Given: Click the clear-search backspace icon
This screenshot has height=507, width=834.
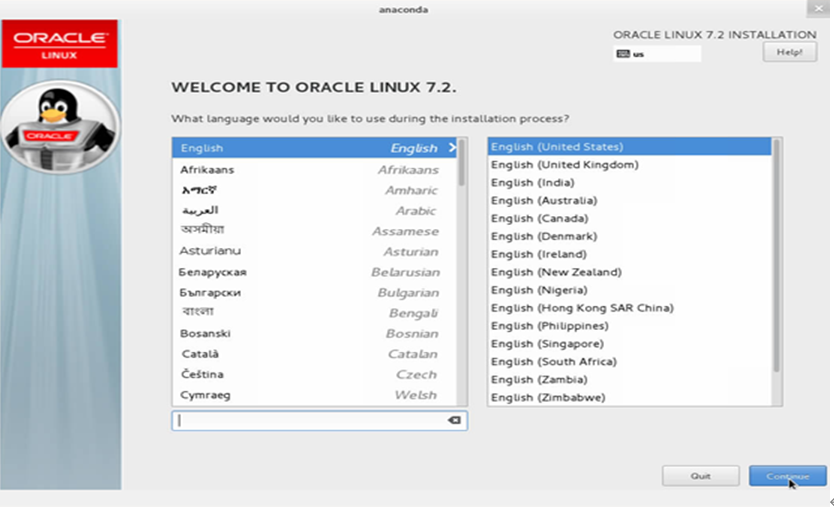Looking at the screenshot, I should 454,420.
